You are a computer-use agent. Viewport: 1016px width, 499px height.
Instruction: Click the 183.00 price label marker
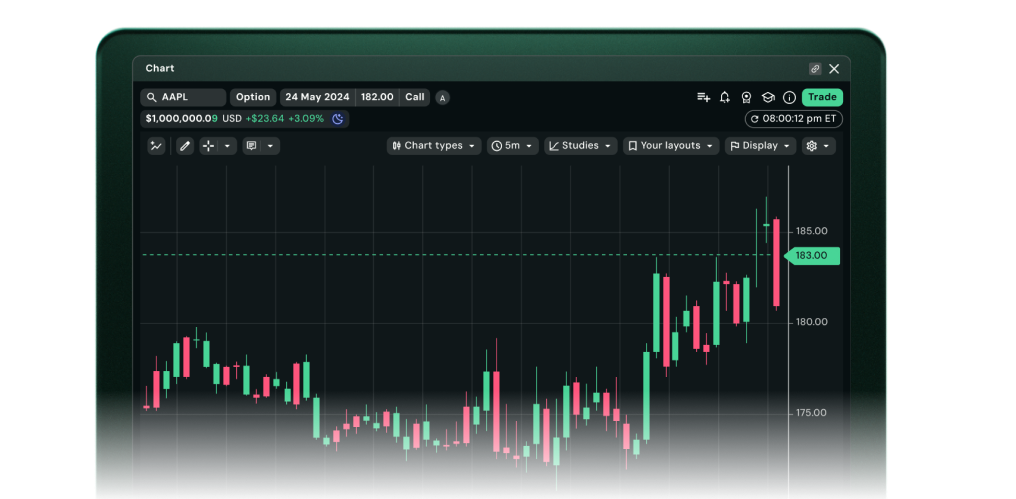[x=812, y=255]
